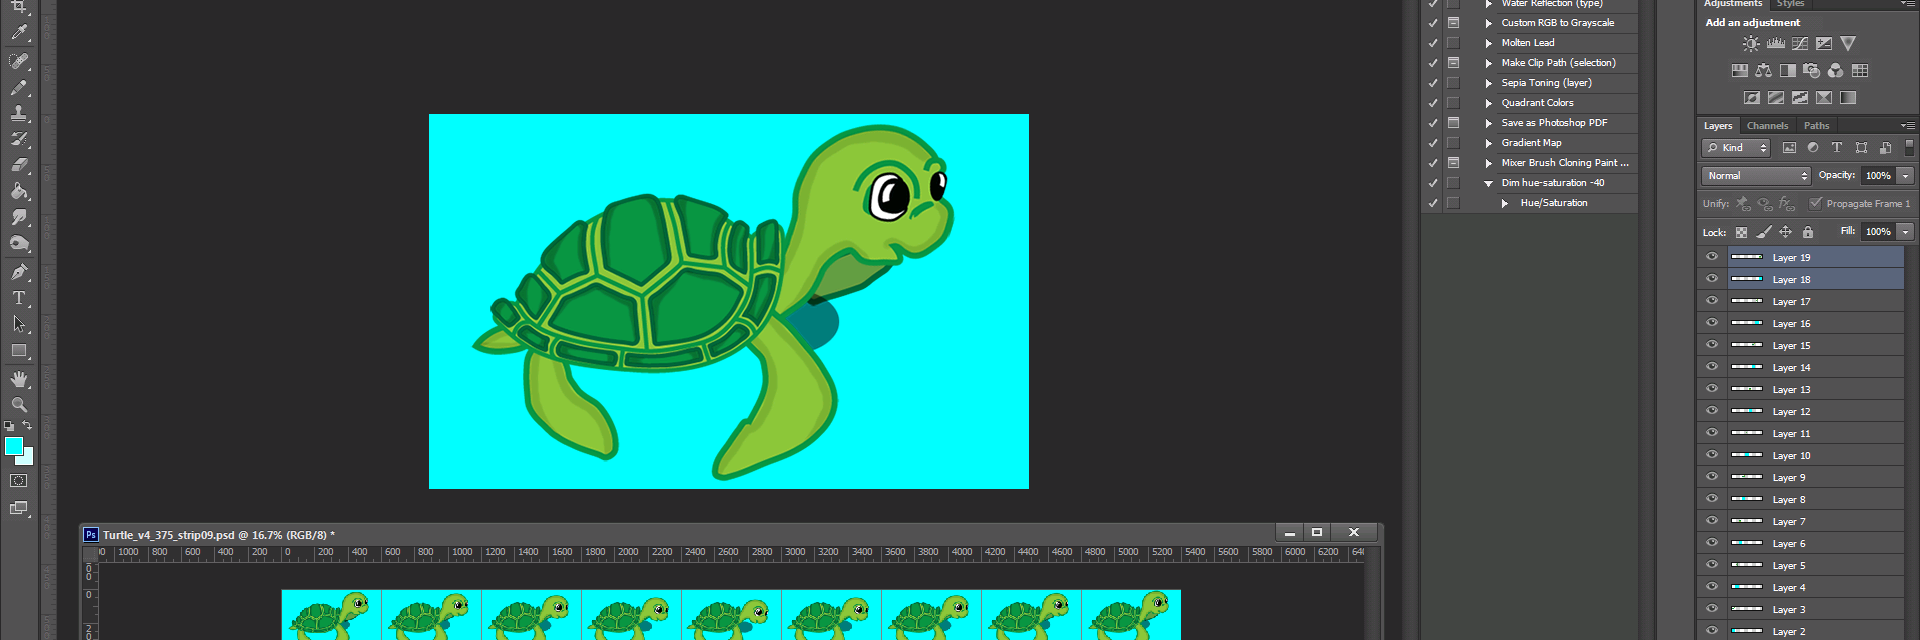This screenshot has width=1920, height=640.
Task: Click the cyan foreground color swatch
Action: 13,445
